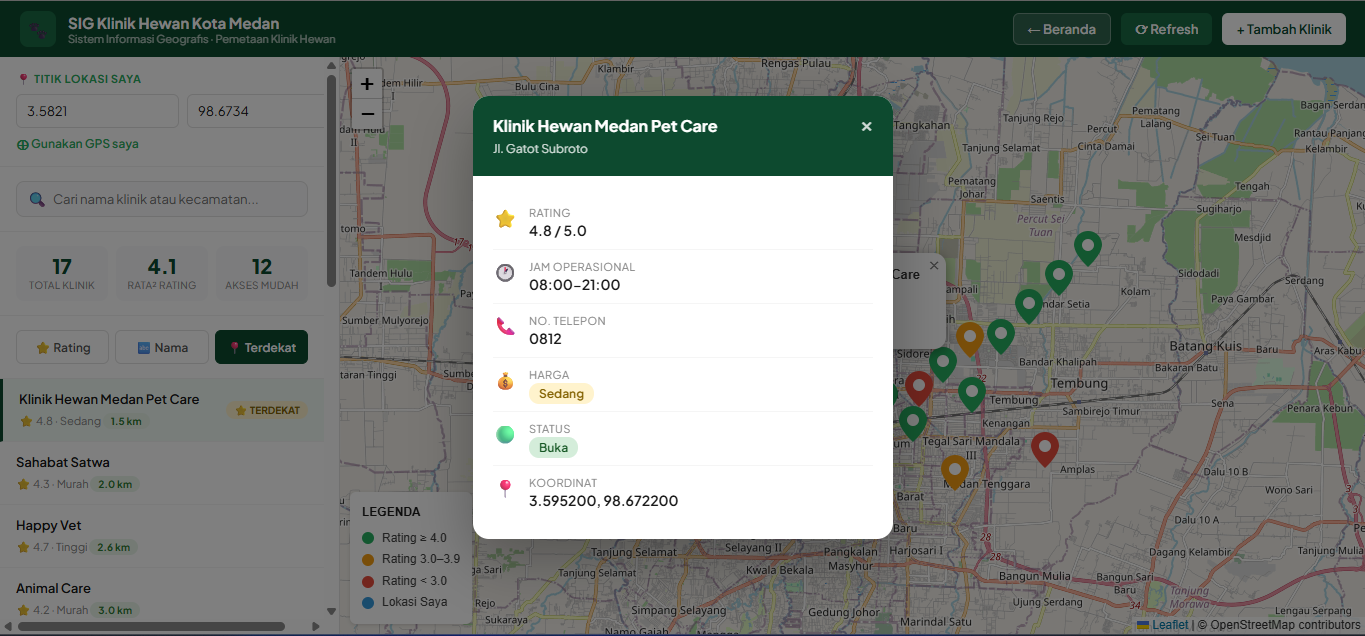This screenshot has width=1365, height=636.
Task: Click the 17 Total Klinik stat card
Action: pos(62,274)
